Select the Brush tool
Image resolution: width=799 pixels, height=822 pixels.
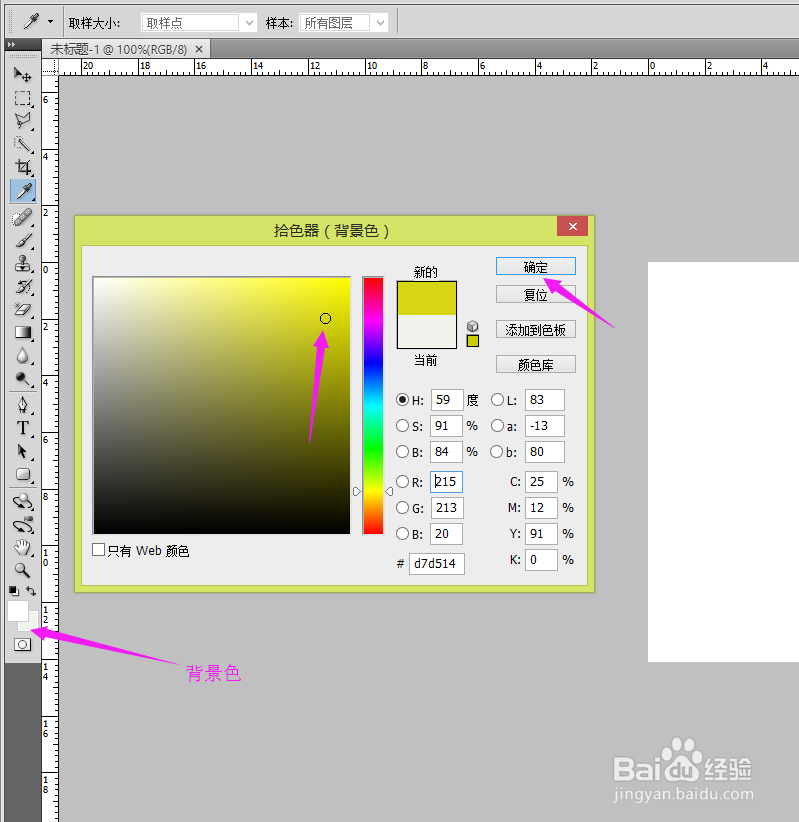coord(23,240)
